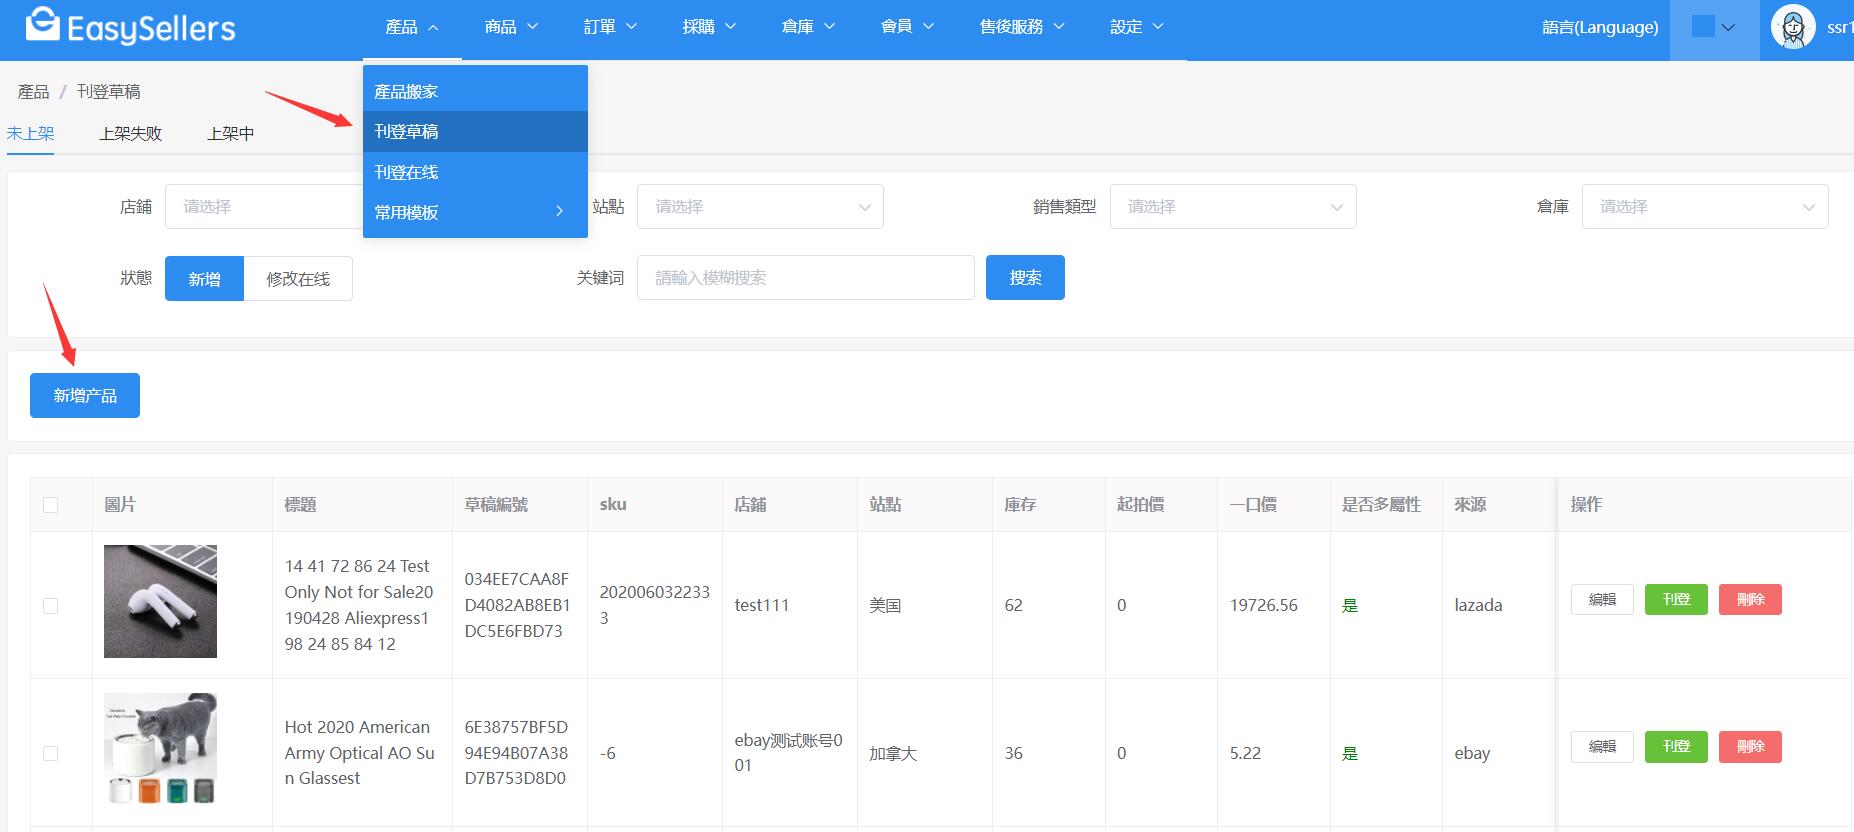Viewport: 1854px width, 832px height.
Task: Click the sku column header
Action: point(613,504)
